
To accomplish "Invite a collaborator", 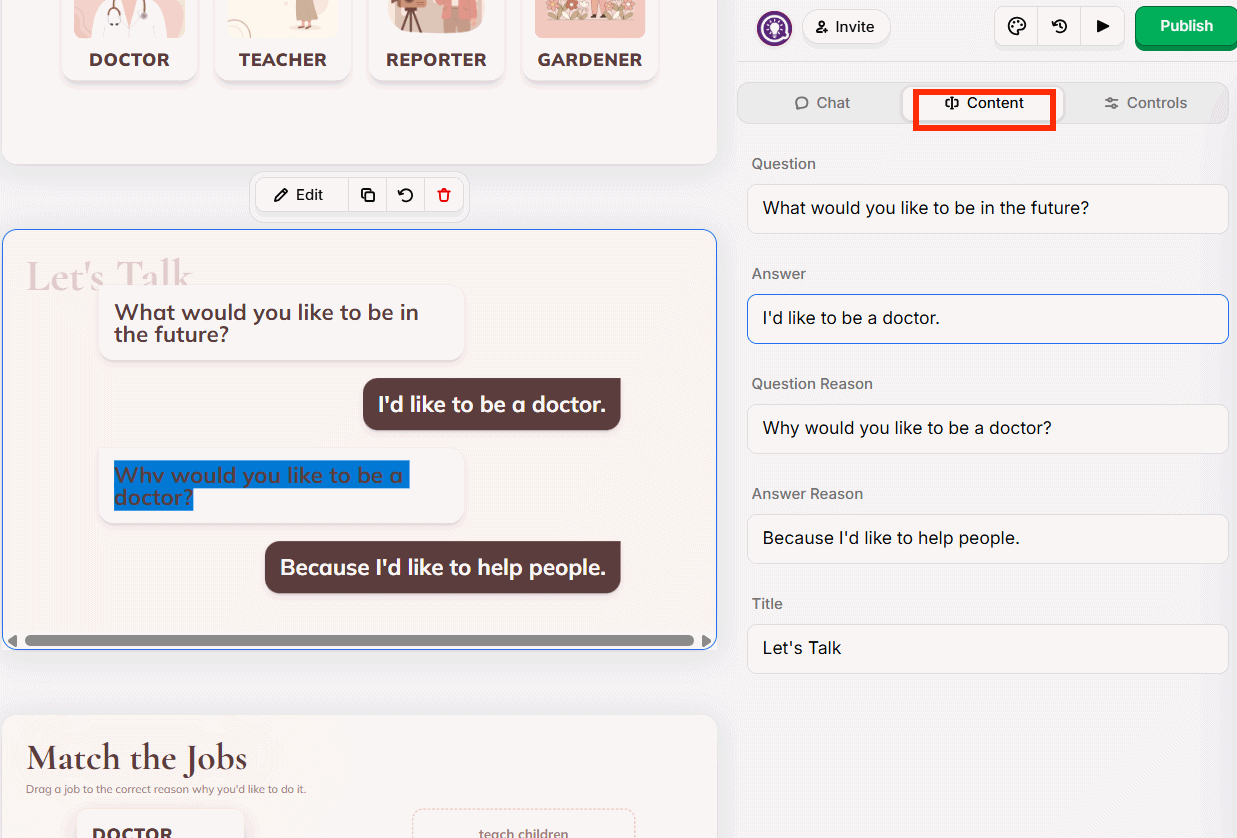I will click(x=845, y=27).
